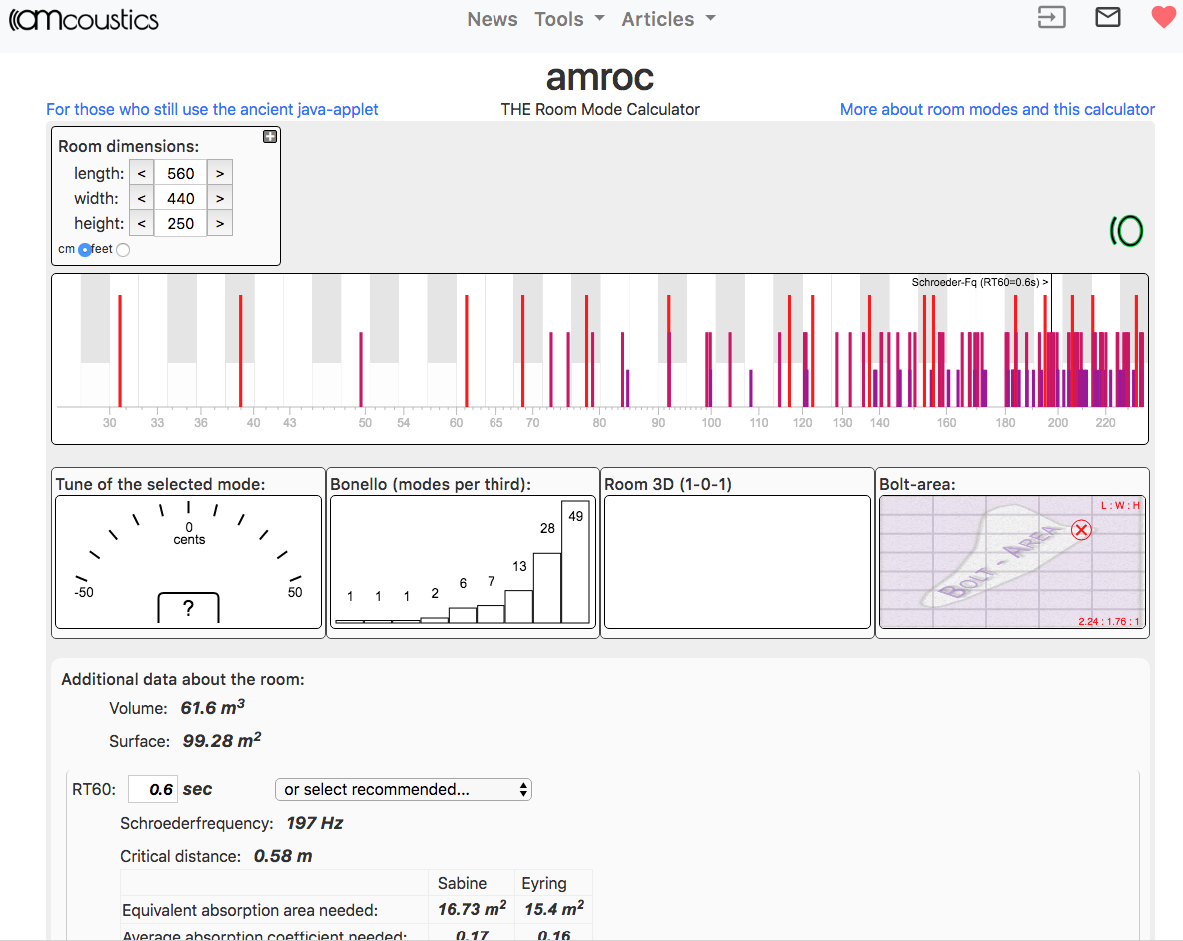
Task: Click the RT60 input field showing 0.6
Action: coord(153,789)
